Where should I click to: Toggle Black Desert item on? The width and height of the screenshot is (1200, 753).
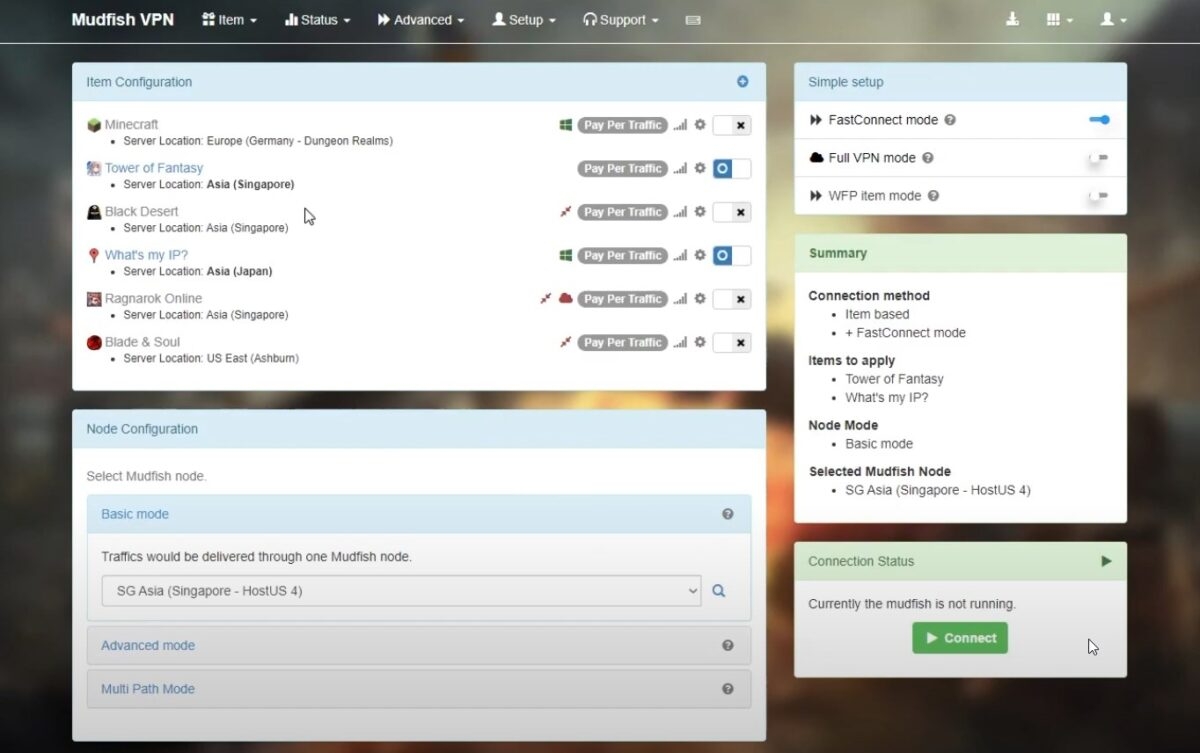pyautogui.click(x=731, y=212)
